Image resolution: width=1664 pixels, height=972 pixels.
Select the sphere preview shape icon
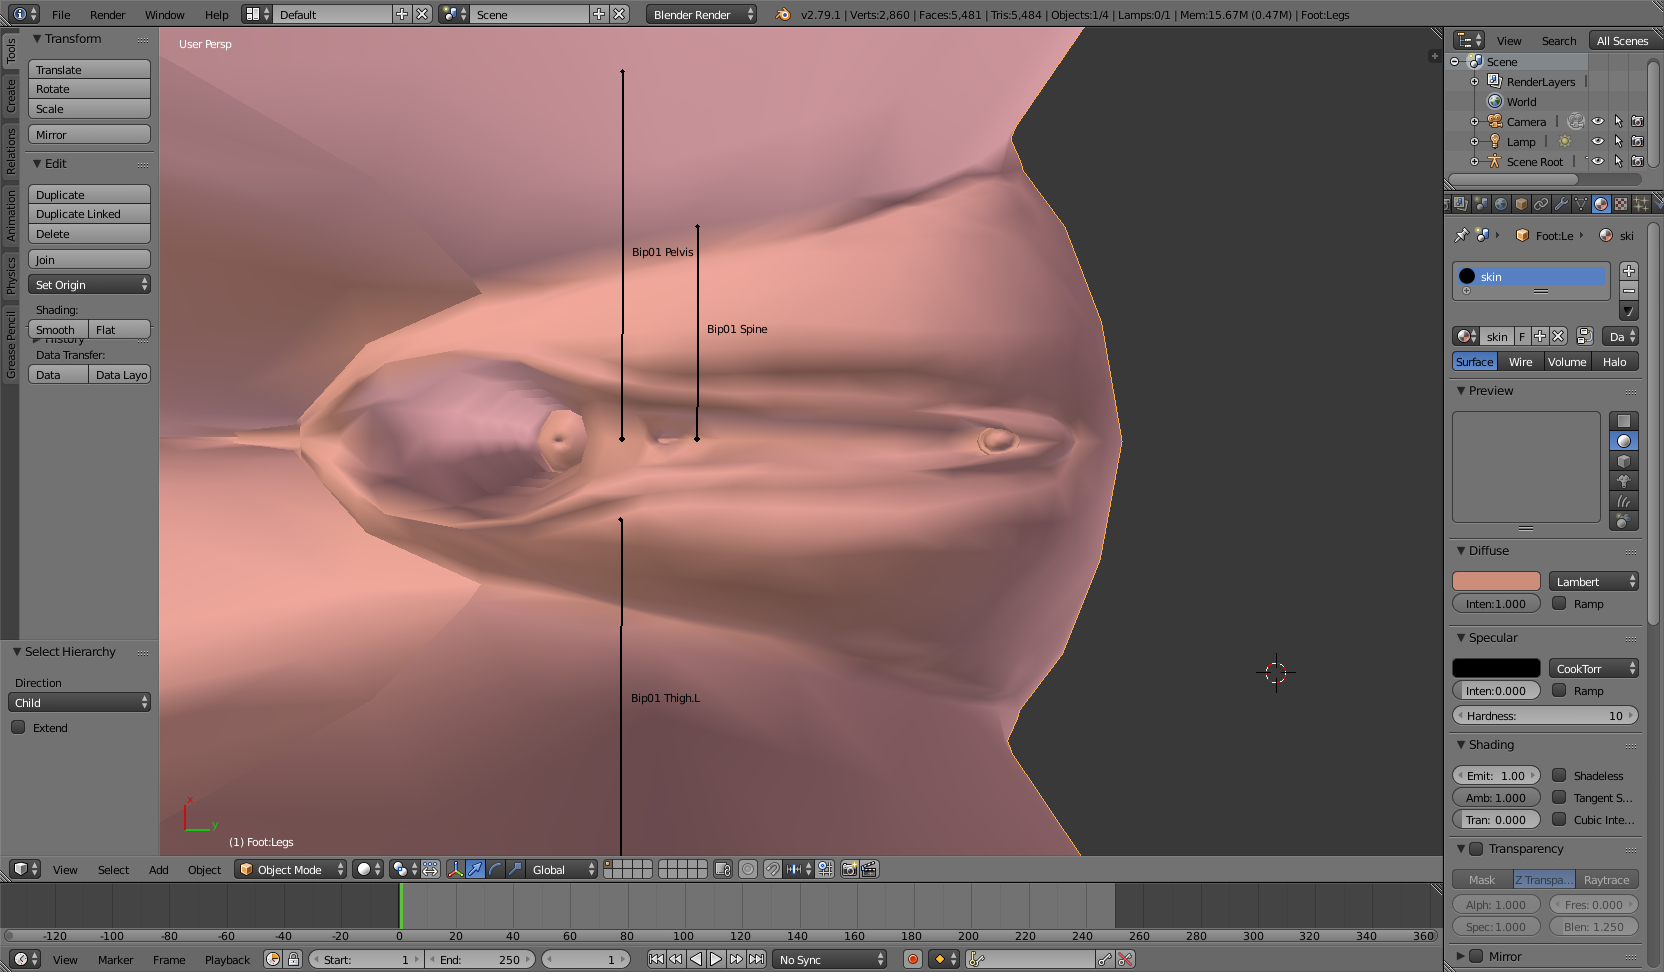pos(1624,441)
